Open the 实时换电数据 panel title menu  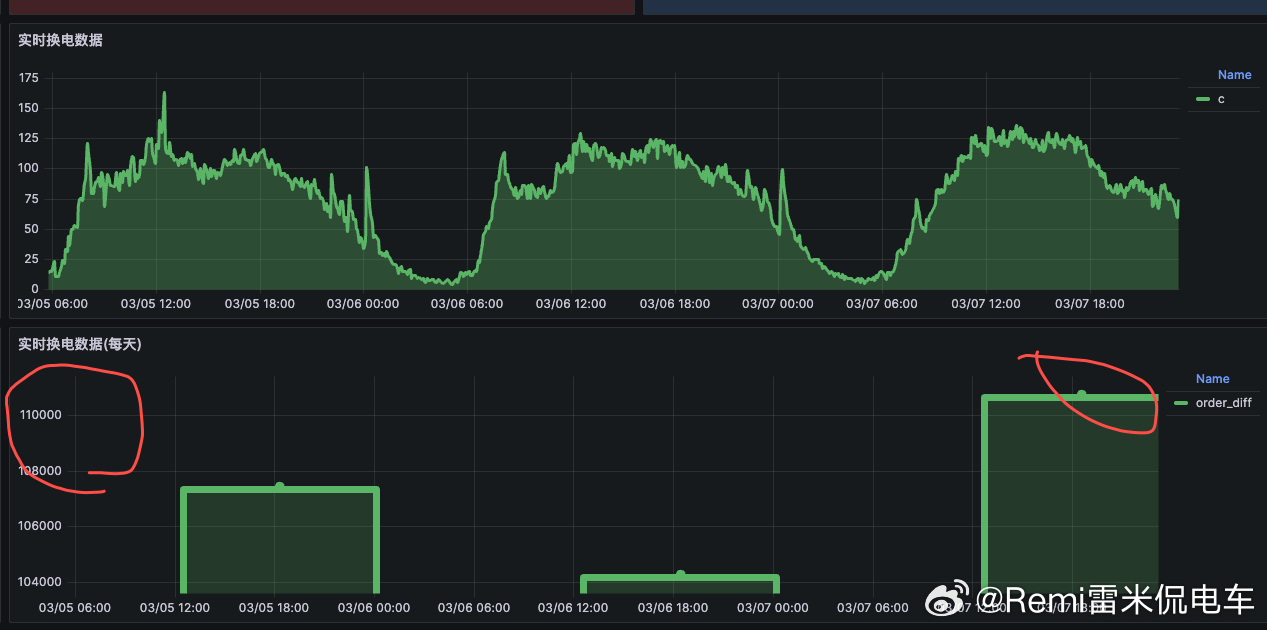pyautogui.click(x=60, y=41)
